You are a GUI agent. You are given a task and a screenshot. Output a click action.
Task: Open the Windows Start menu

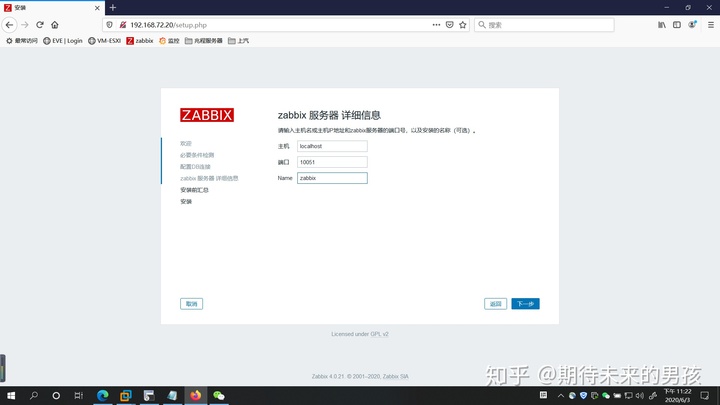coord(11,395)
